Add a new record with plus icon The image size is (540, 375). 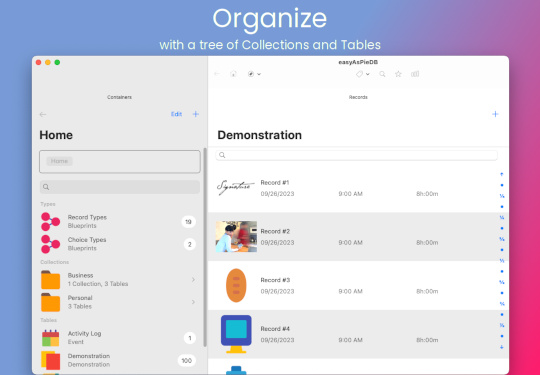click(495, 114)
